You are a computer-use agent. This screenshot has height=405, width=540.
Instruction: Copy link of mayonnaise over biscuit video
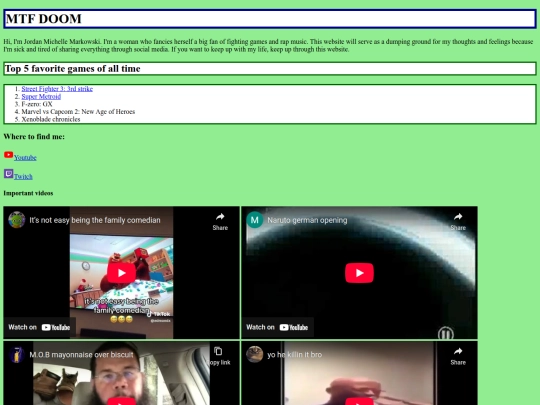[219, 356]
